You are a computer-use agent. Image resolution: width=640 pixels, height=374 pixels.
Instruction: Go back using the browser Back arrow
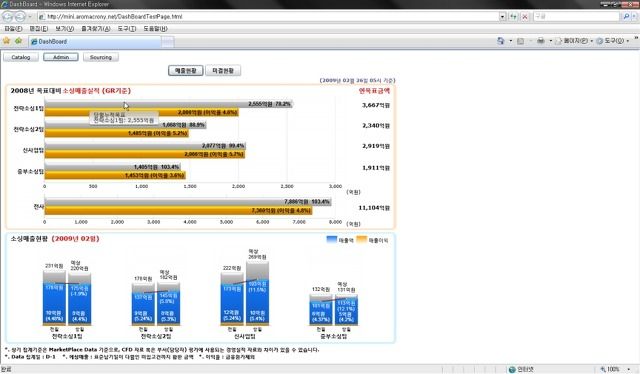8,17
